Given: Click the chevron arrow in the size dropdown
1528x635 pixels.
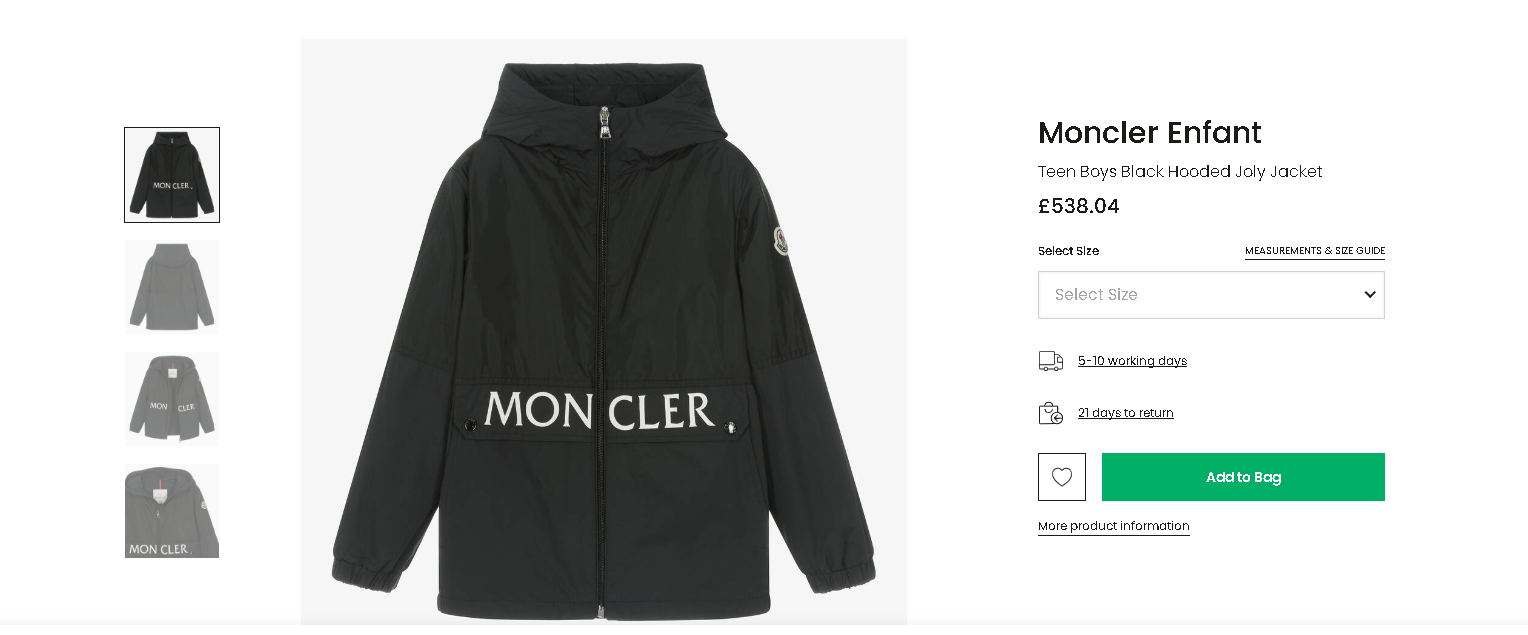Looking at the screenshot, I should click(1369, 295).
